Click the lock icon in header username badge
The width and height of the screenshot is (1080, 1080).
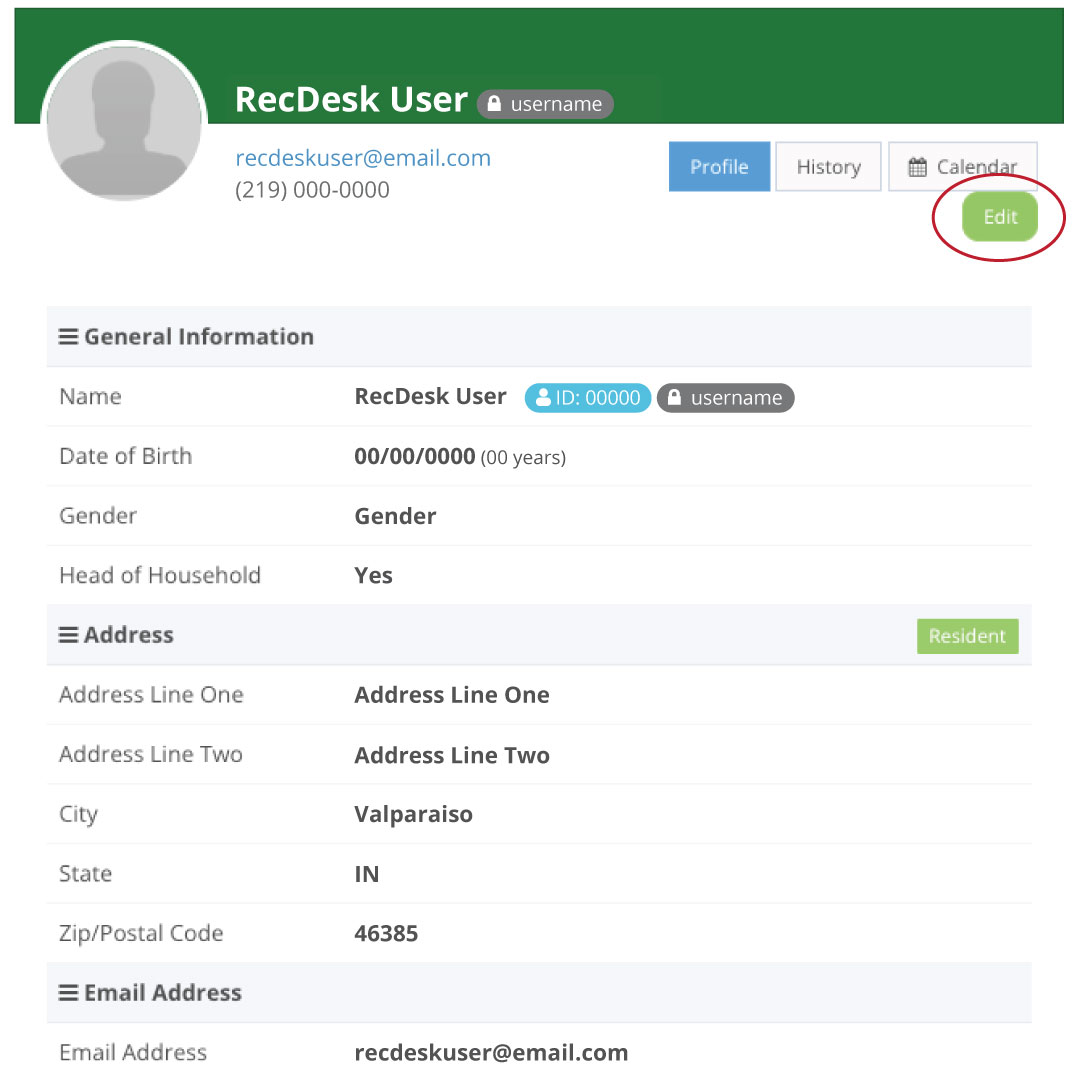click(494, 104)
